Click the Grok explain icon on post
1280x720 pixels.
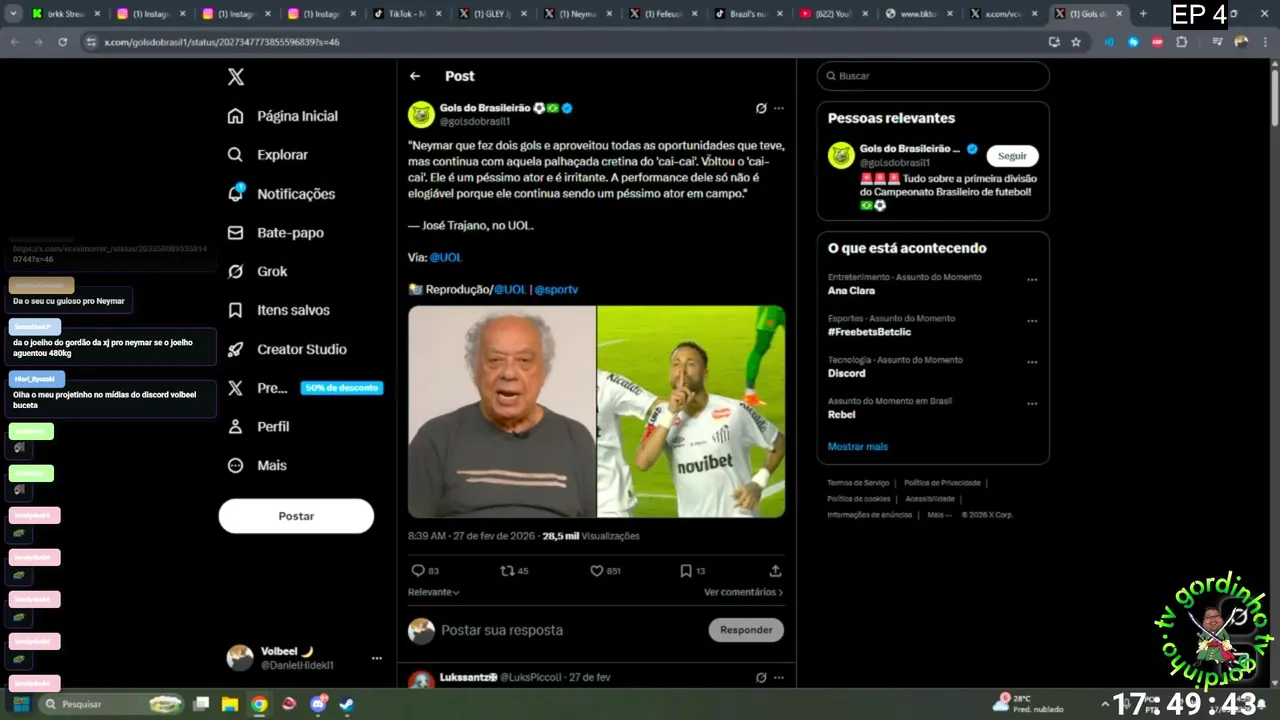click(761, 108)
